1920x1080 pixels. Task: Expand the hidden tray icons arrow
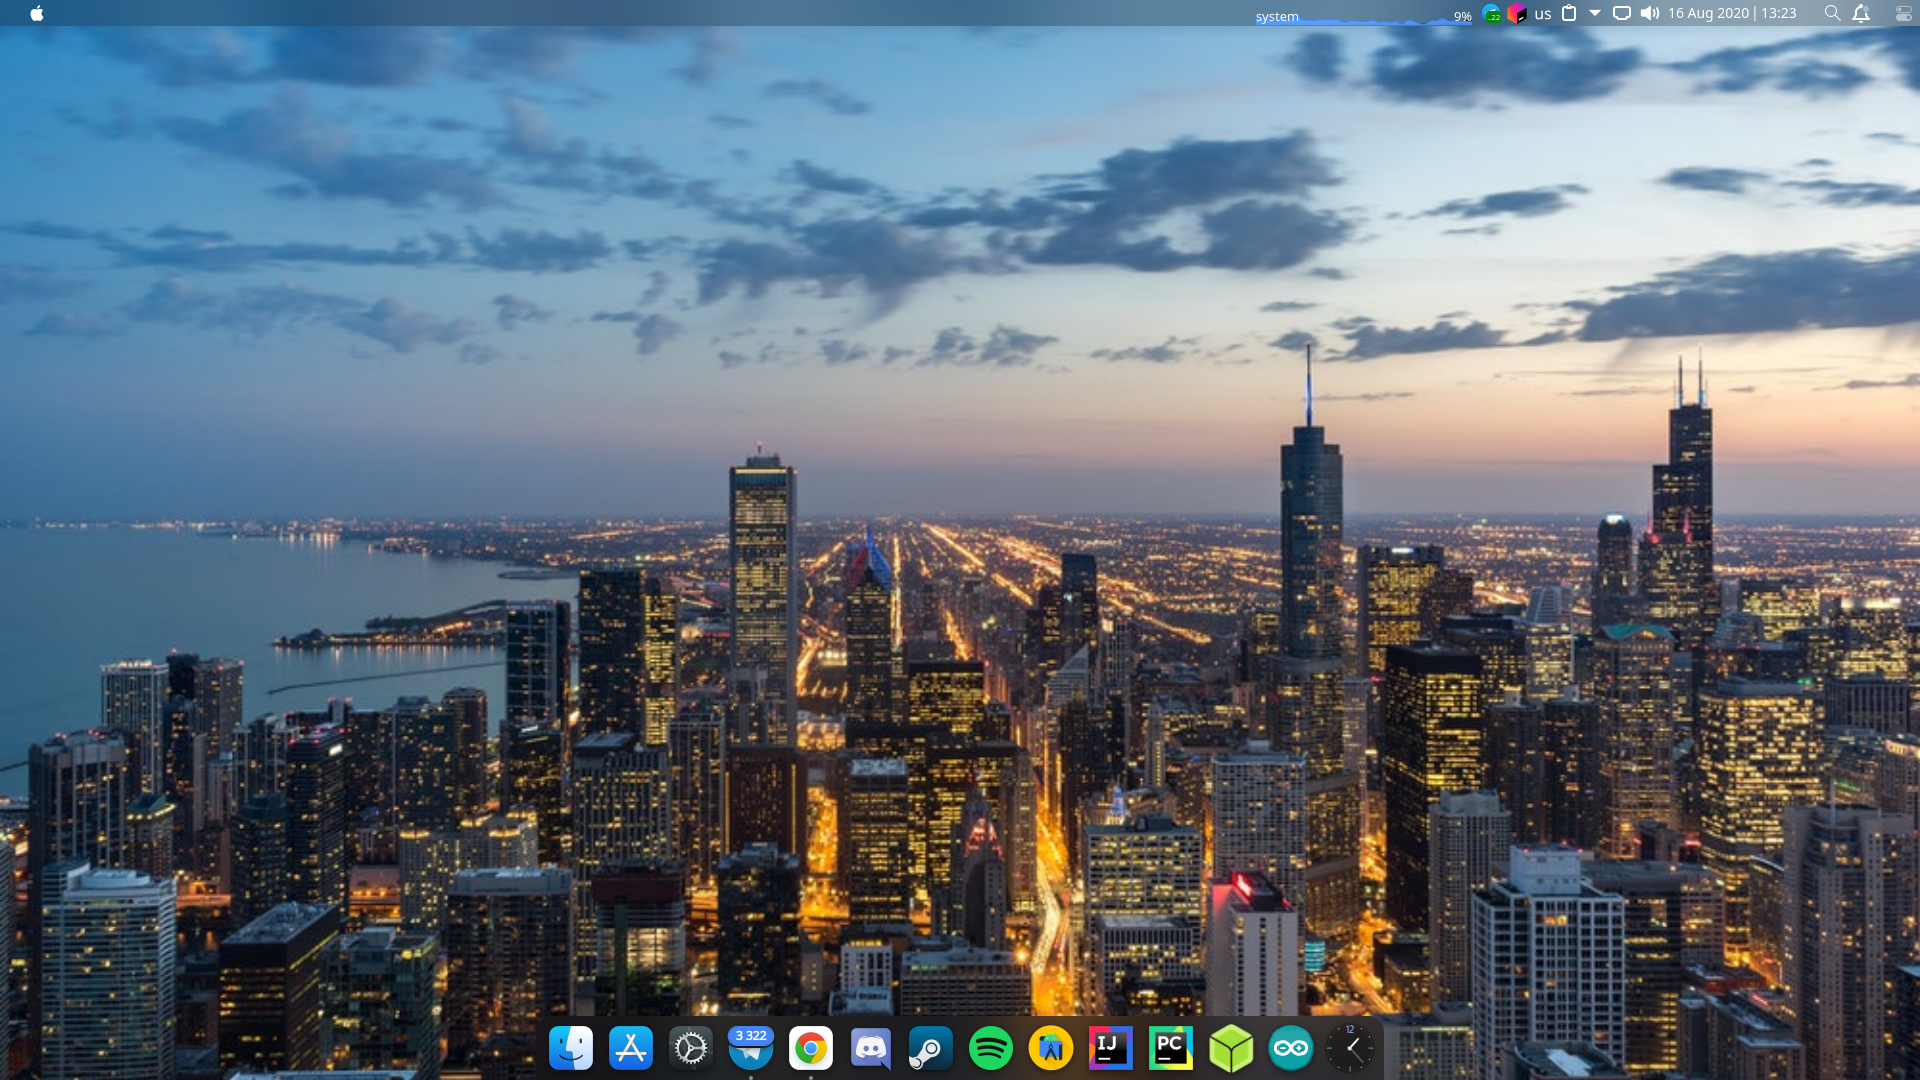[1595, 13]
